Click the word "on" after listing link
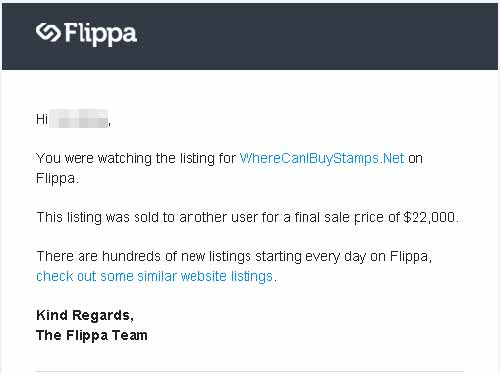This screenshot has width=500, height=374. pyautogui.click(x=415, y=159)
